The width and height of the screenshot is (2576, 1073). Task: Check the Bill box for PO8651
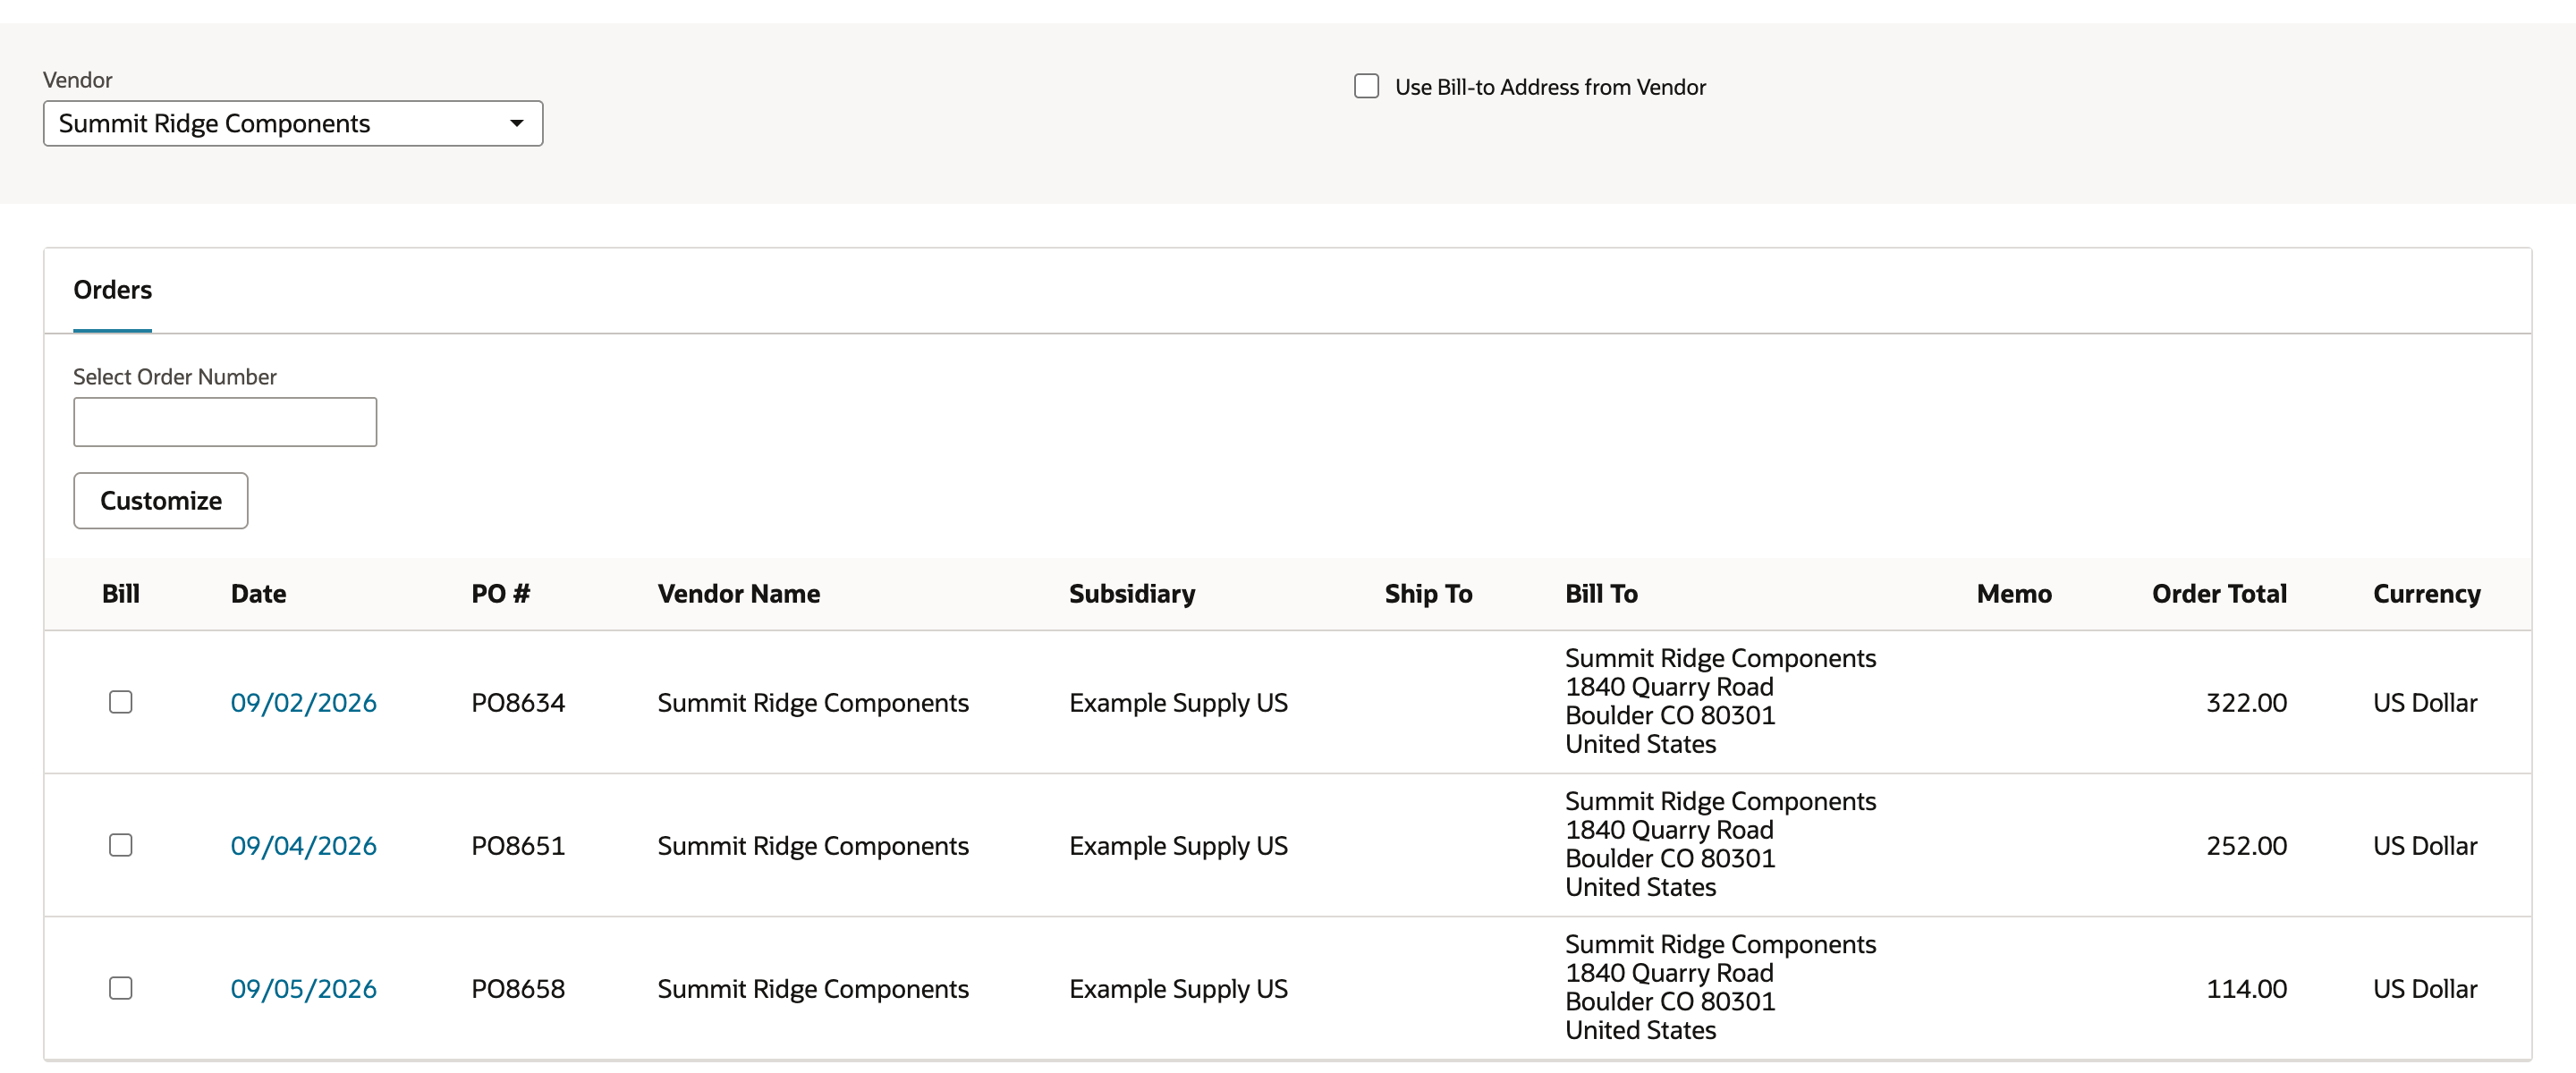pos(121,845)
